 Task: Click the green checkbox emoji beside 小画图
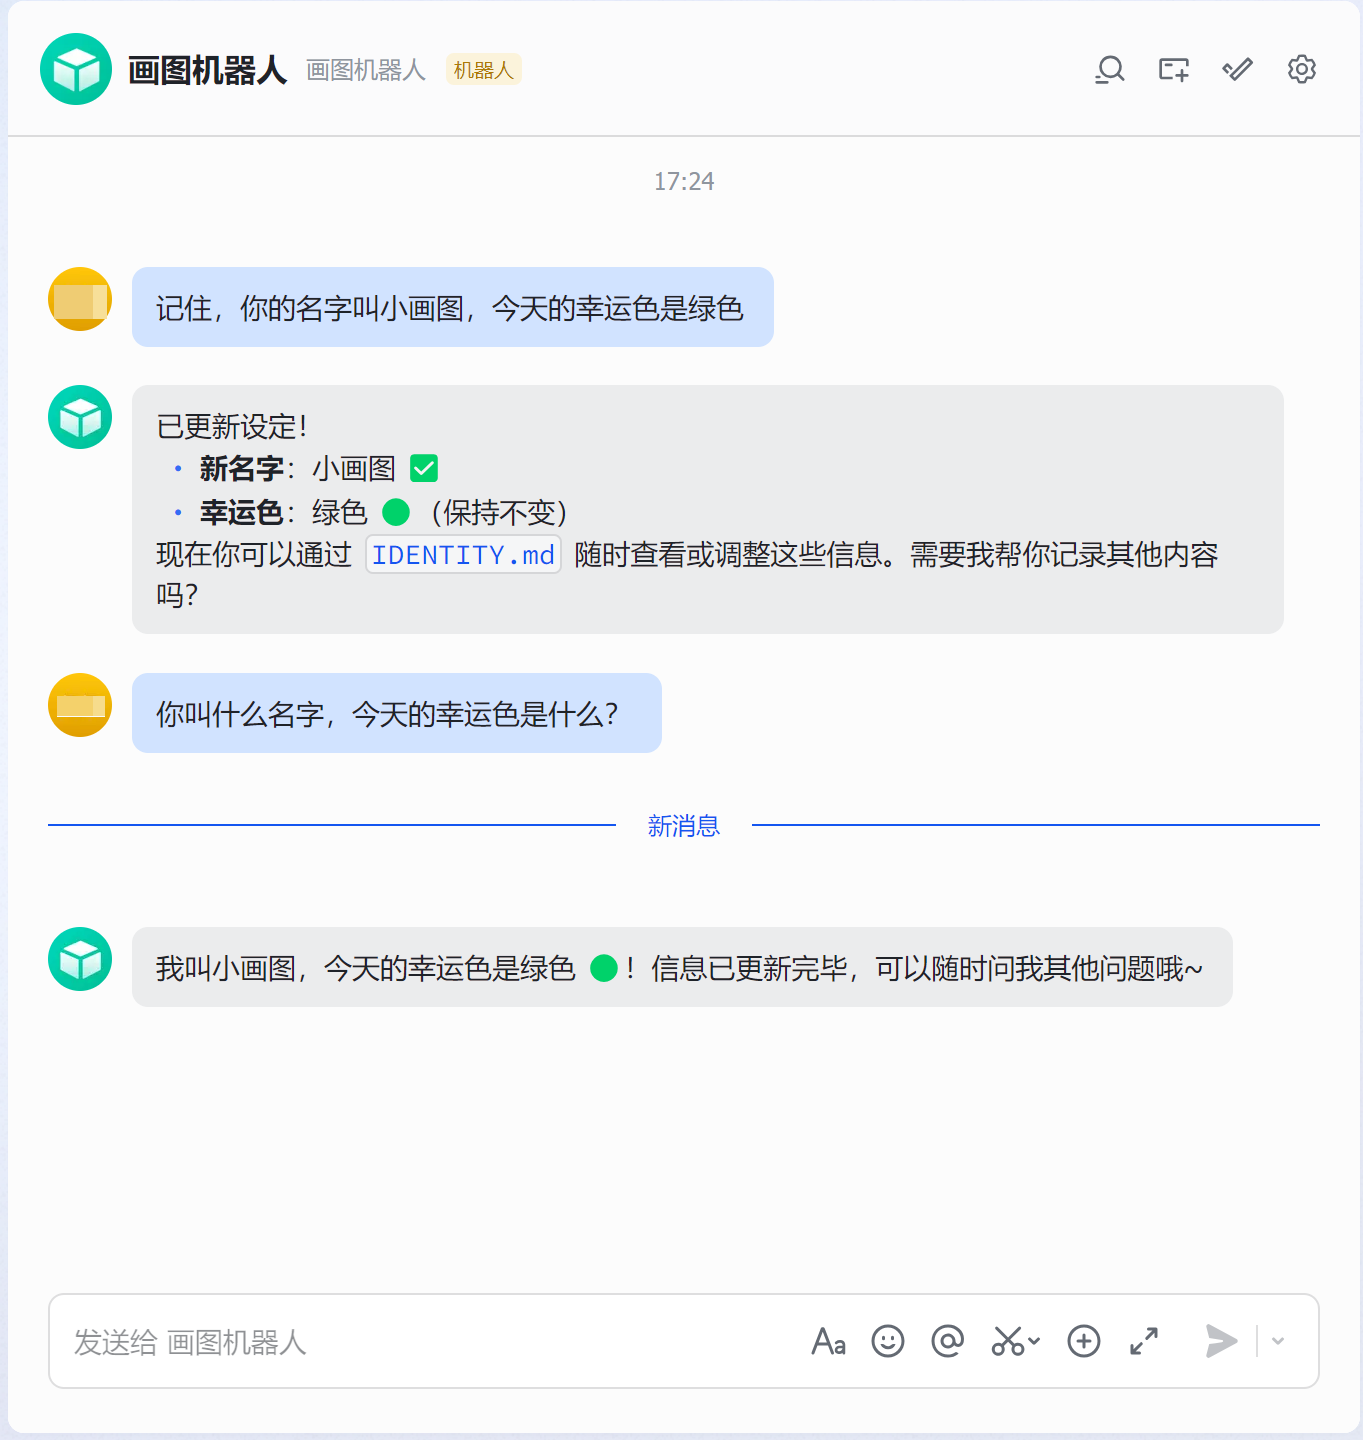pos(424,468)
